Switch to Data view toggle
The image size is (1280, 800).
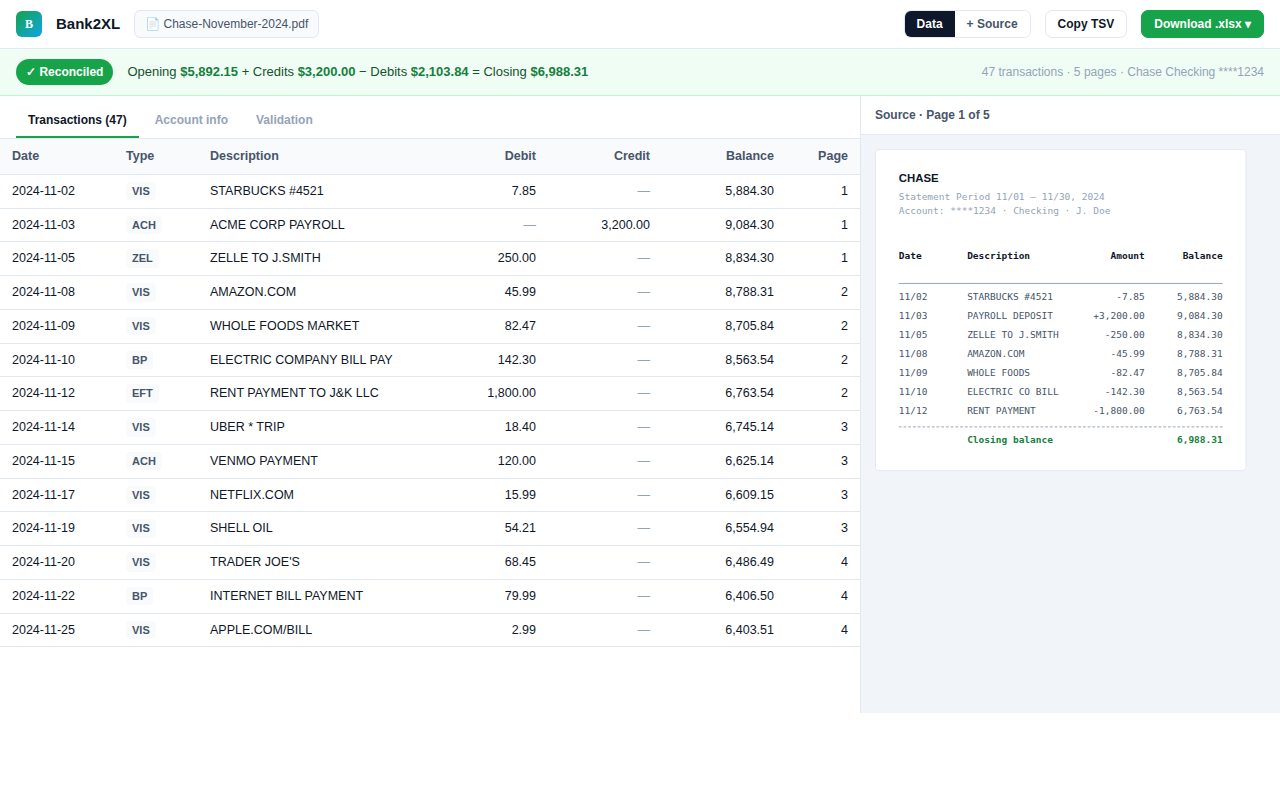pos(929,24)
